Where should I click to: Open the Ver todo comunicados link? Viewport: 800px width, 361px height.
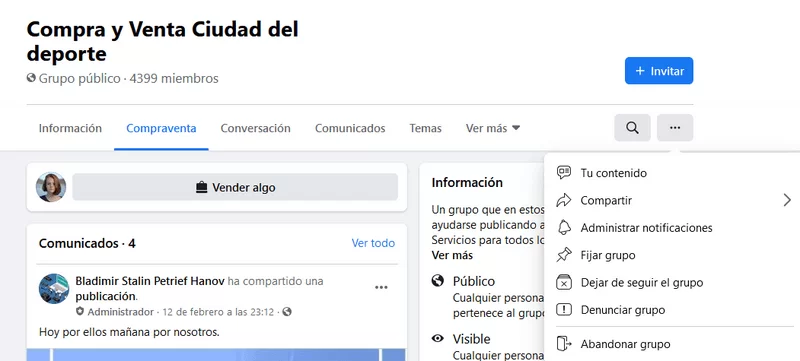pyautogui.click(x=373, y=243)
